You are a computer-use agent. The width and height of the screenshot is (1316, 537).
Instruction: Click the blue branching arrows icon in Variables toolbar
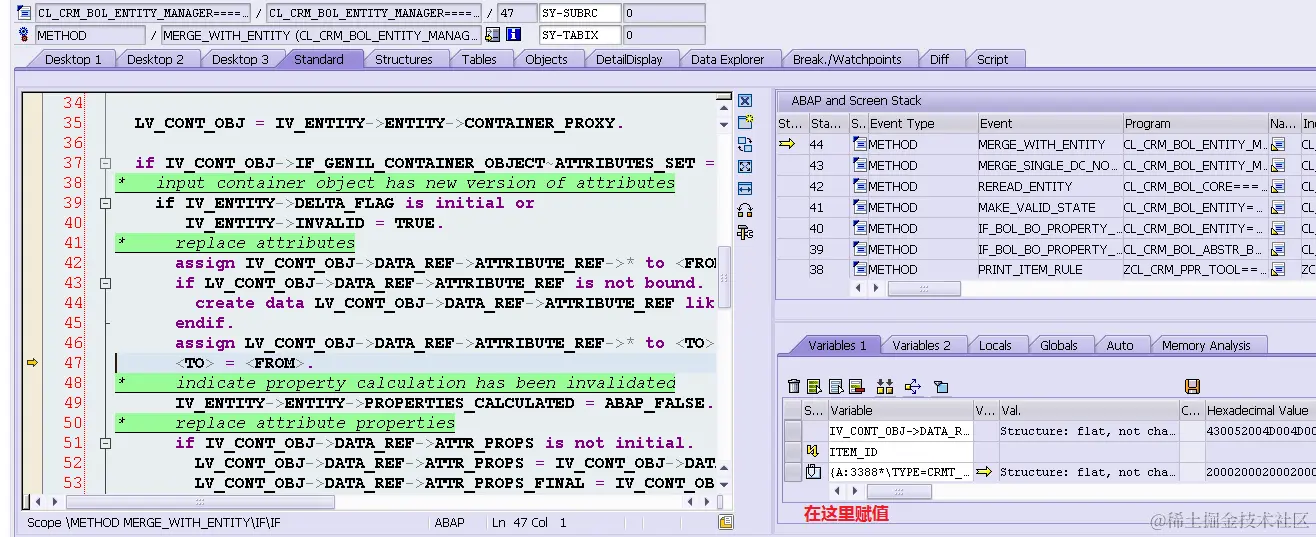click(912, 386)
